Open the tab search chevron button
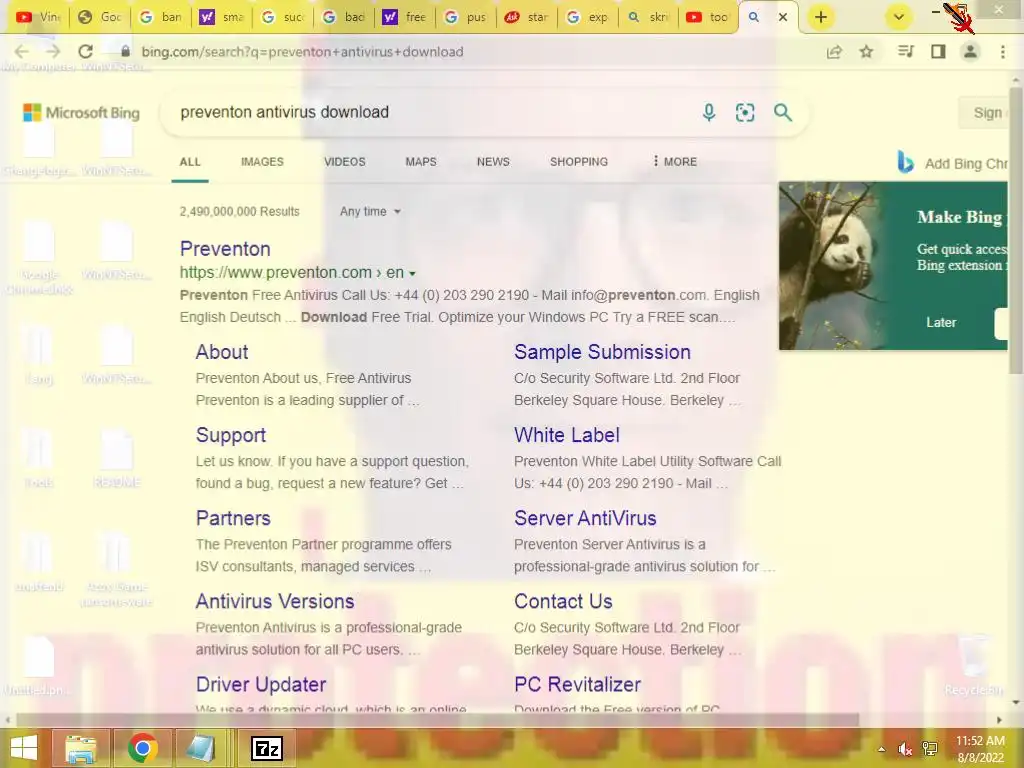The width and height of the screenshot is (1024, 768). click(899, 17)
